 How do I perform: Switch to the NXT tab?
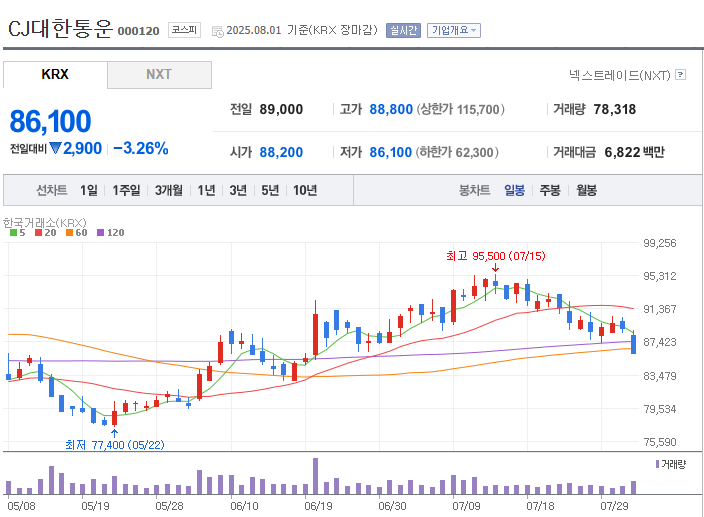[159, 74]
